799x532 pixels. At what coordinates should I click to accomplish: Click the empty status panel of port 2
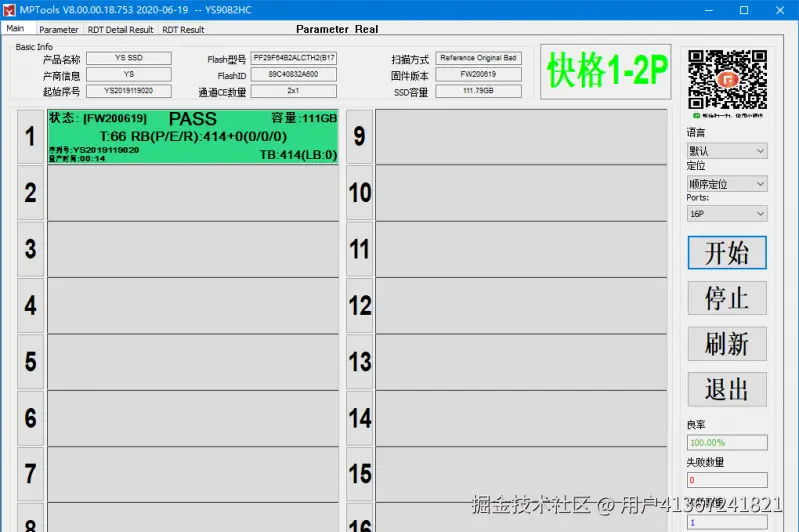pyautogui.click(x=193, y=193)
